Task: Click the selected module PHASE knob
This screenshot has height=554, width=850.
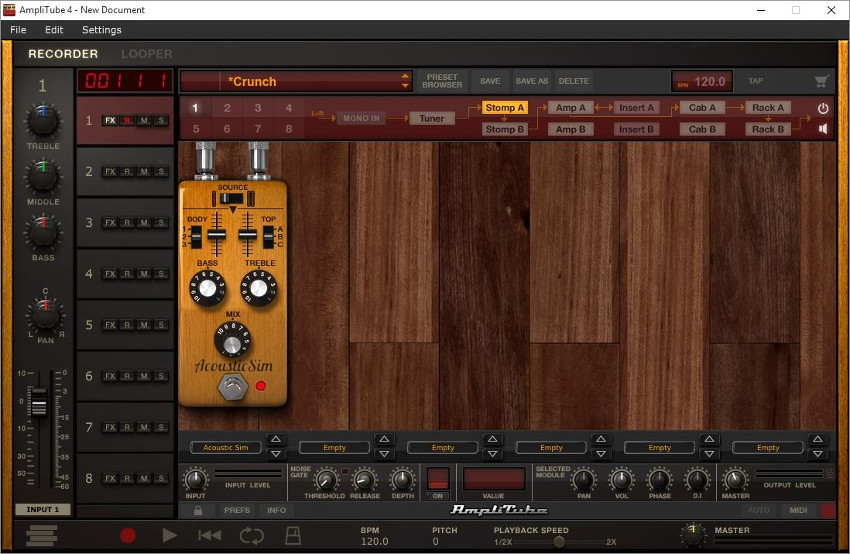Action: tap(660, 480)
